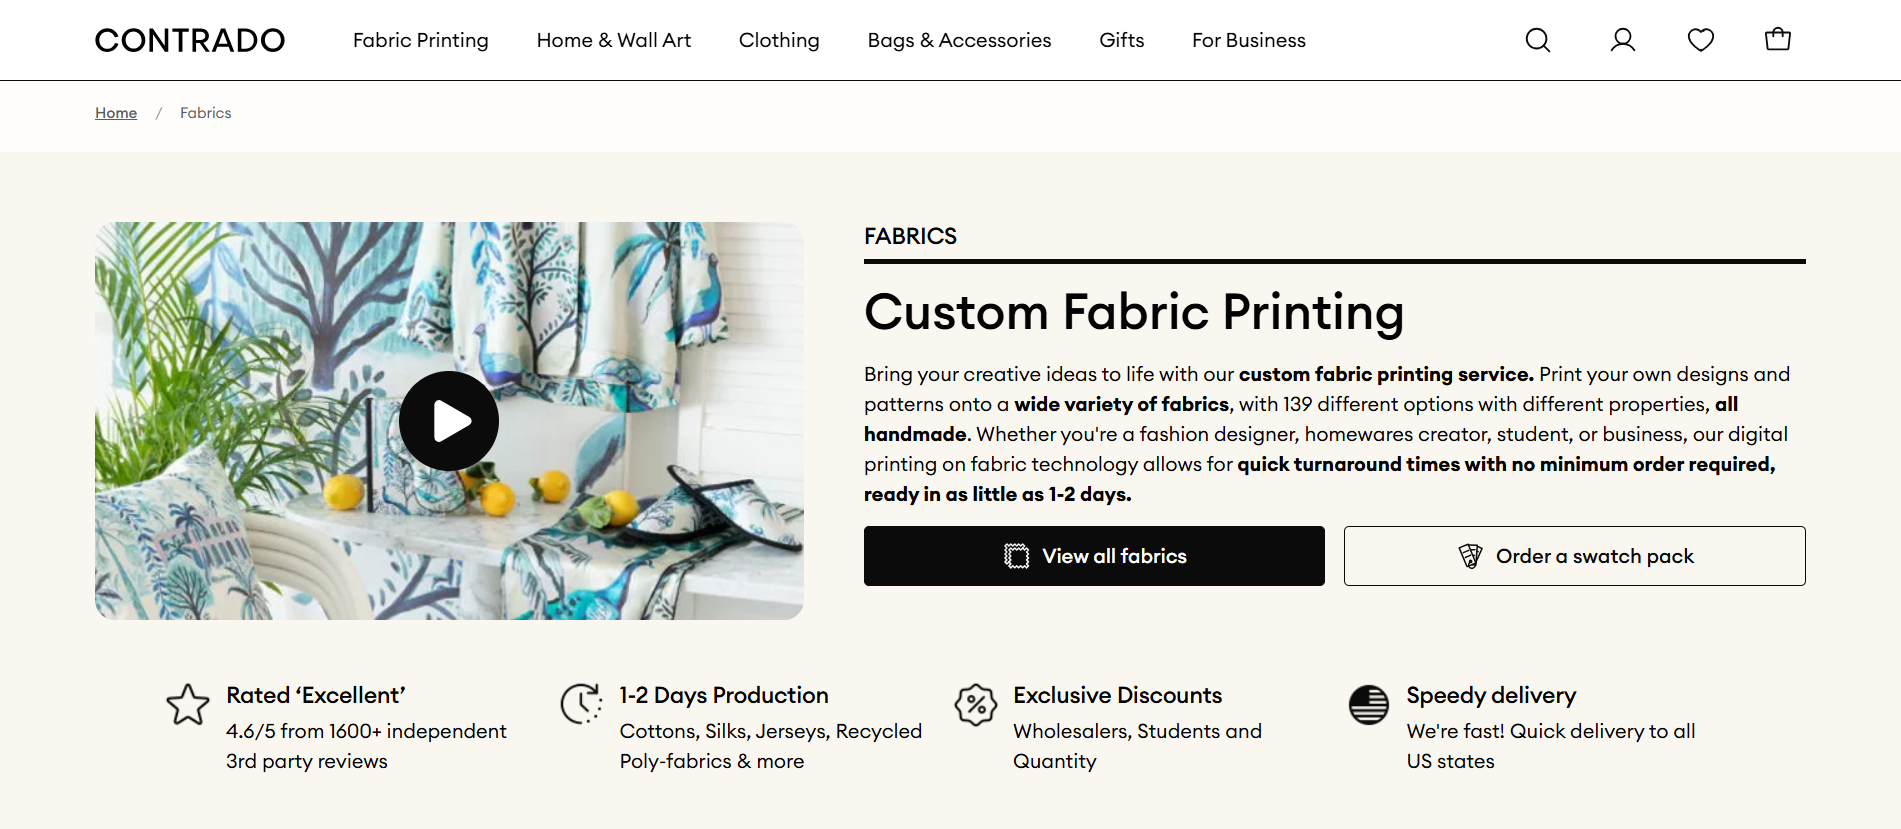Click the star icon beside Rated 'Excellent'
This screenshot has height=829, width=1901.
[x=188, y=705]
